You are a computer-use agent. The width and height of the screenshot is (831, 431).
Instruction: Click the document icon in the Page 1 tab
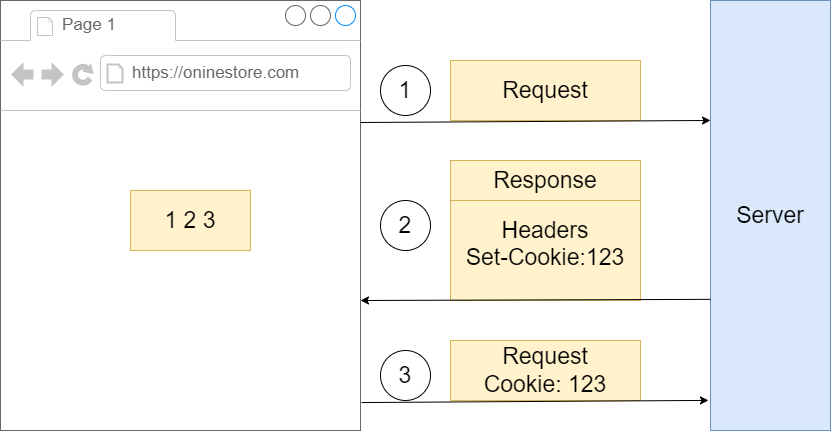45,26
